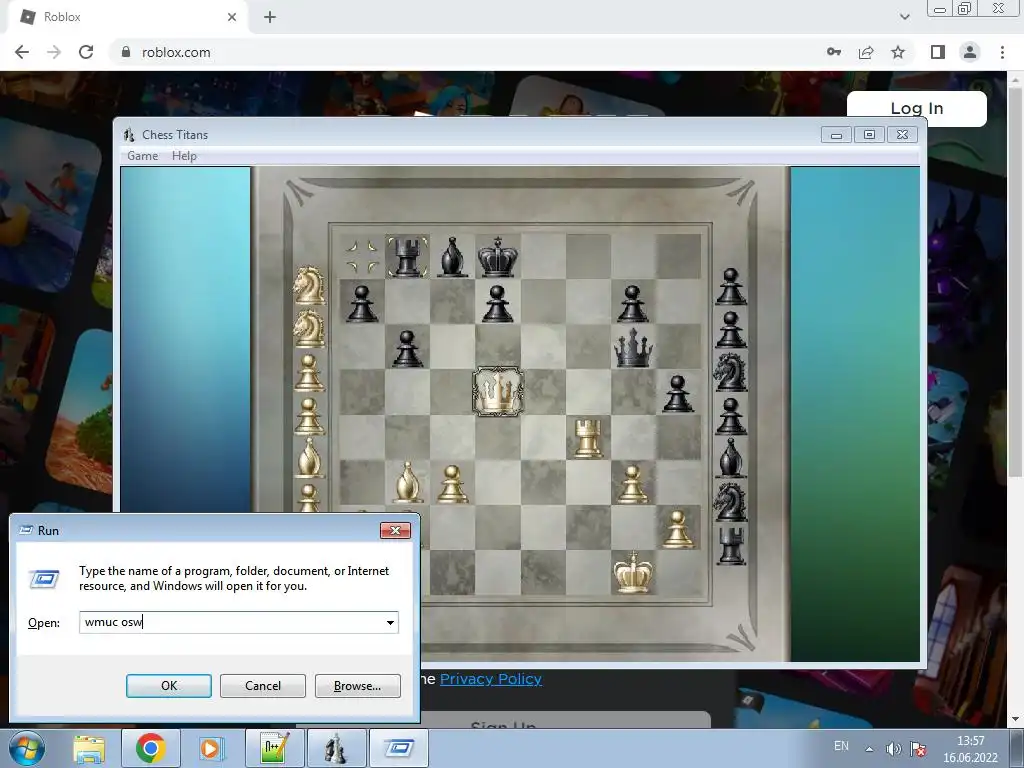Minimize the Chess Titans window
The height and width of the screenshot is (768, 1024).
point(837,135)
